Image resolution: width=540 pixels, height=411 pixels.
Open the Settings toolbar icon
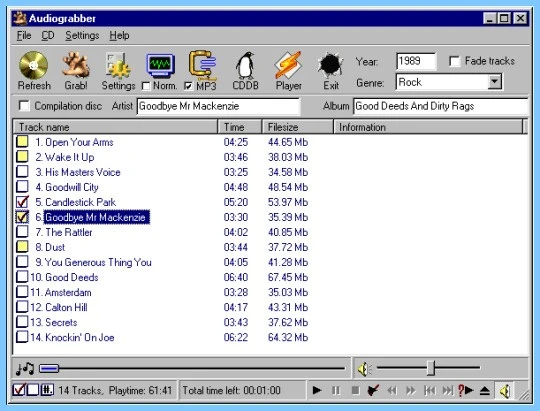118,65
